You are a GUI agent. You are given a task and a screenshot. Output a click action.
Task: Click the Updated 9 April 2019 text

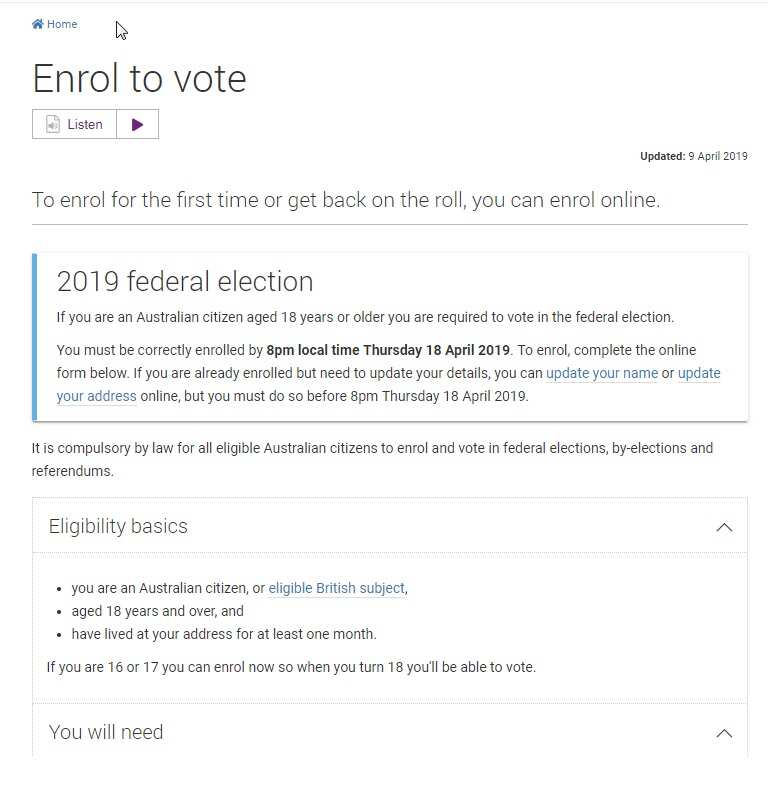point(694,156)
